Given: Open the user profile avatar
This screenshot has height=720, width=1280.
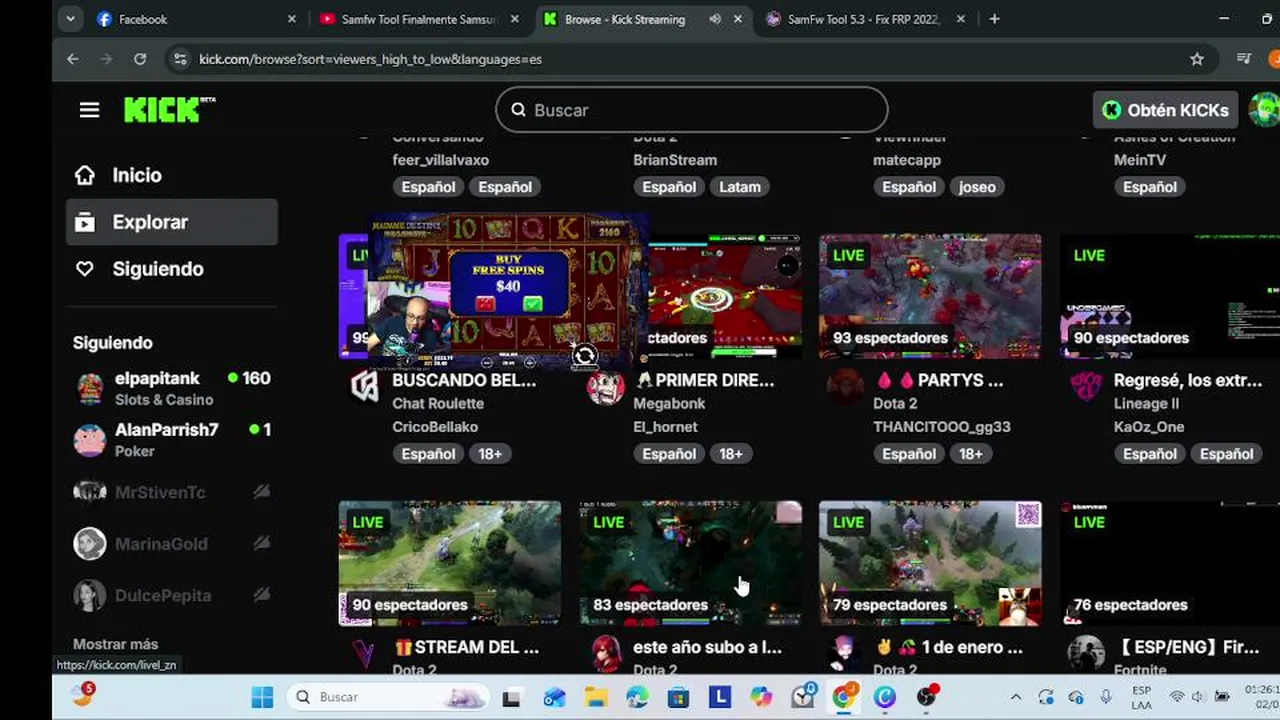Looking at the screenshot, I should click(x=1265, y=110).
